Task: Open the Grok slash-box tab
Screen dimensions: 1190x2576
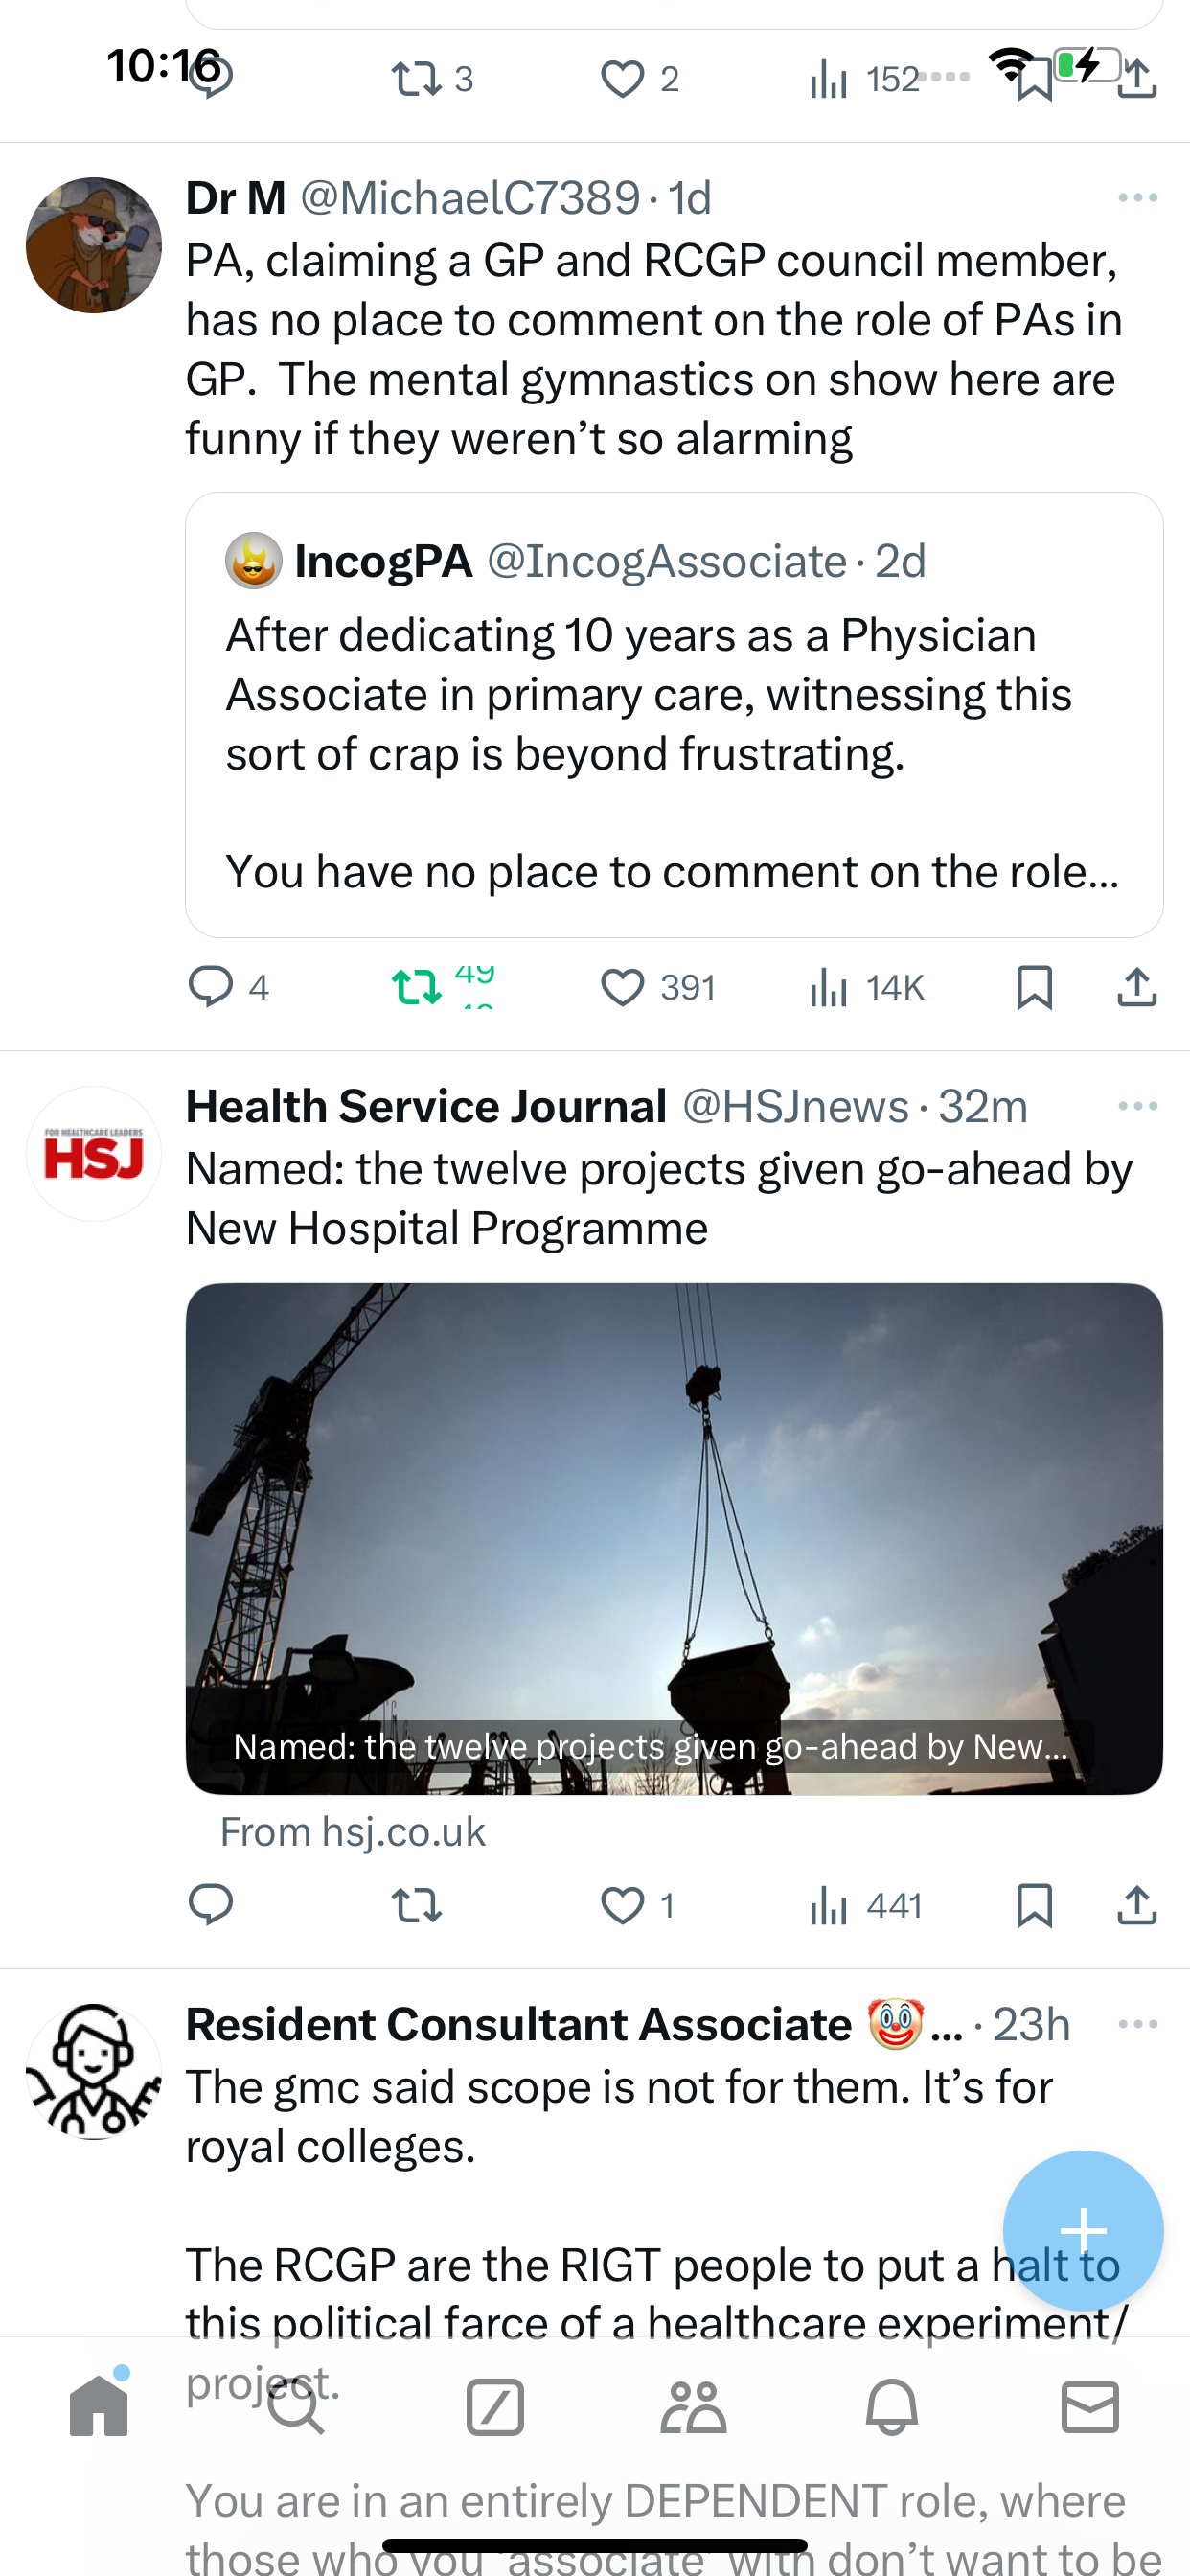Action: click(495, 2406)
